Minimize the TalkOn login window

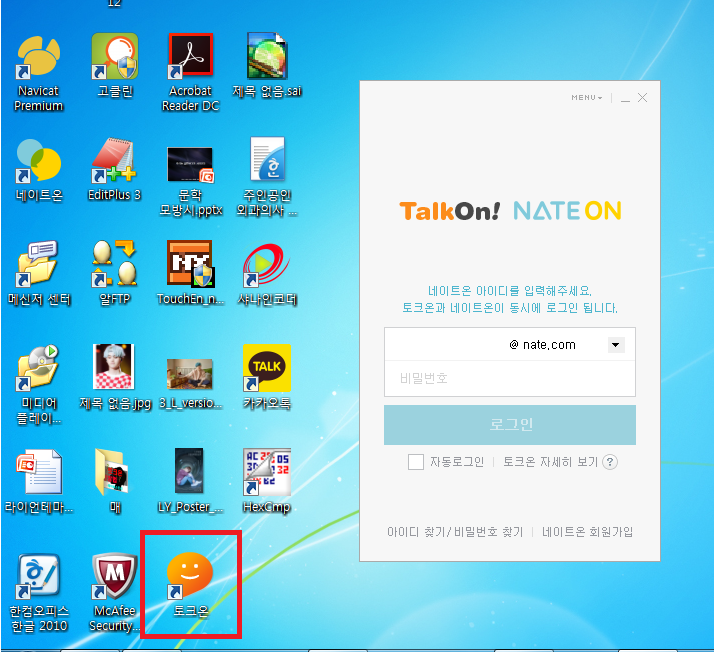(x=625, y=98)
